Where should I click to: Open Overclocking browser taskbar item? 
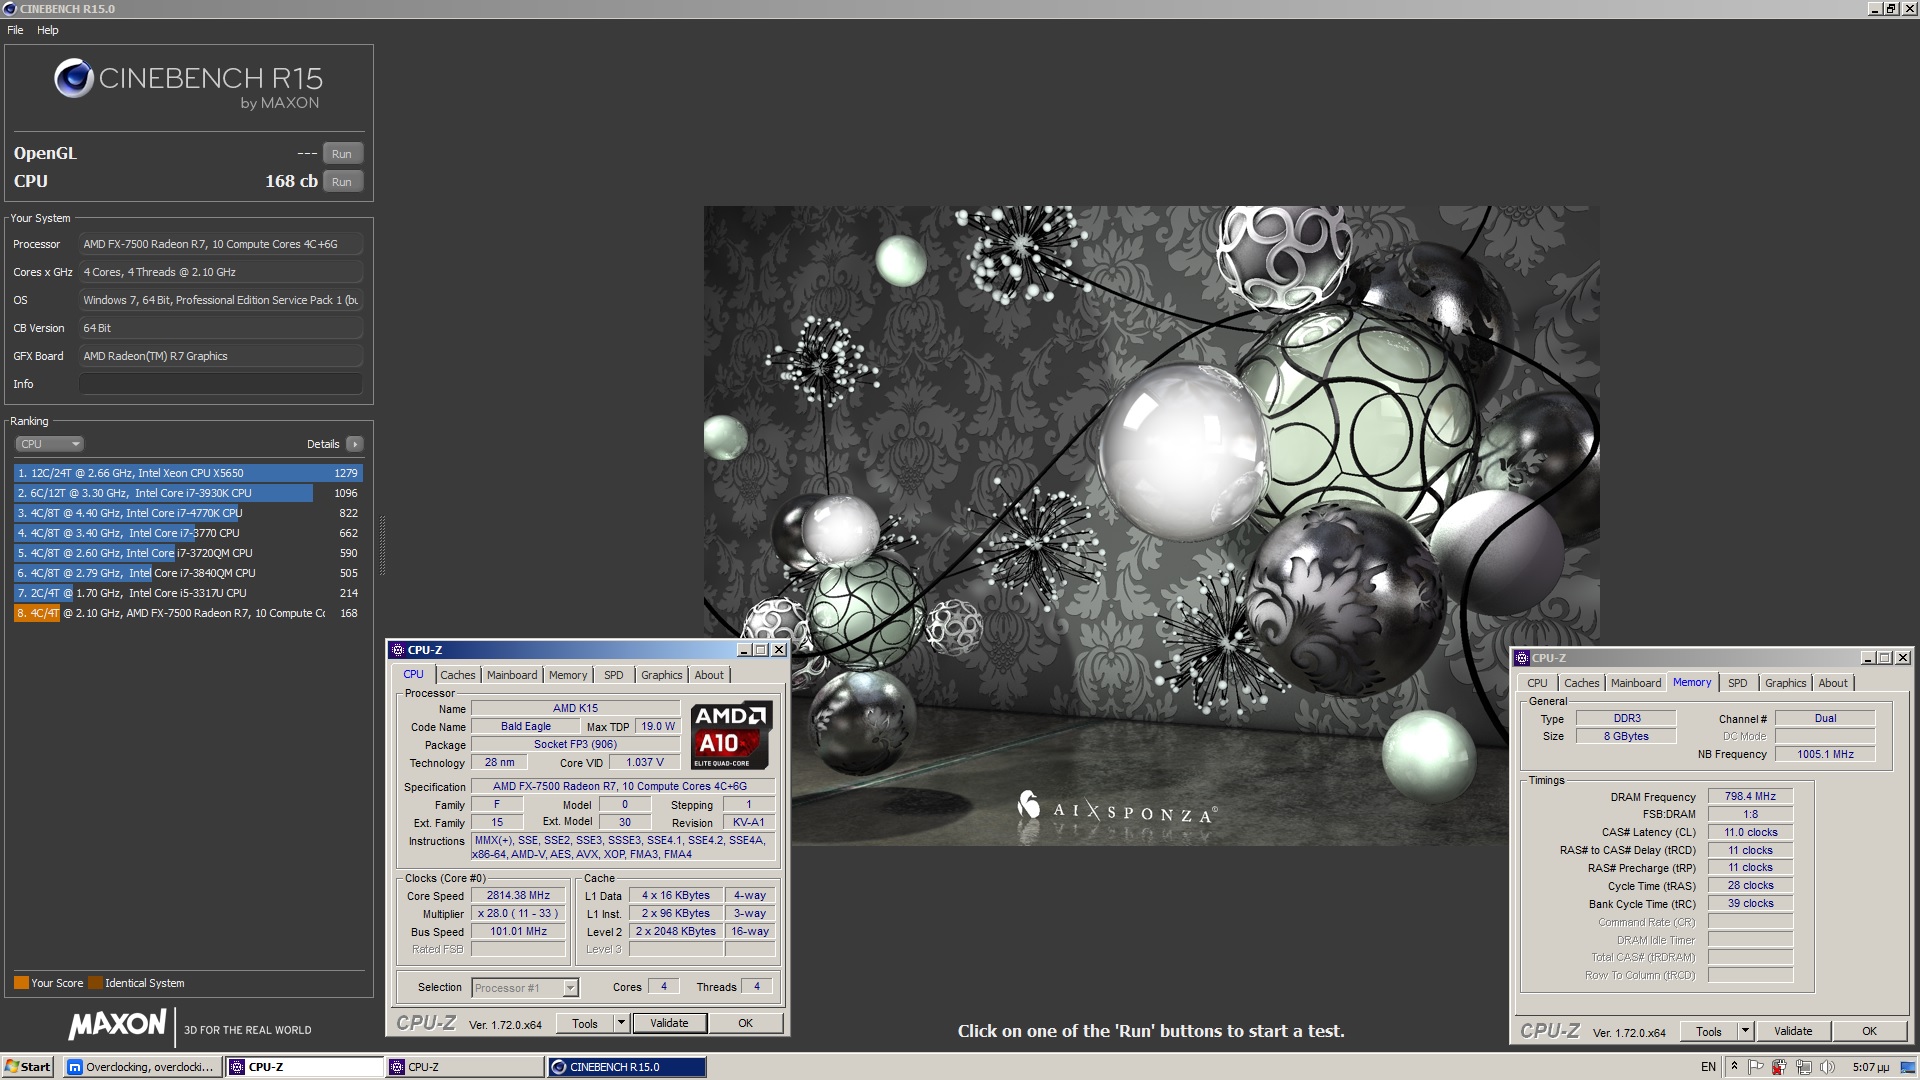(142, 1067)
